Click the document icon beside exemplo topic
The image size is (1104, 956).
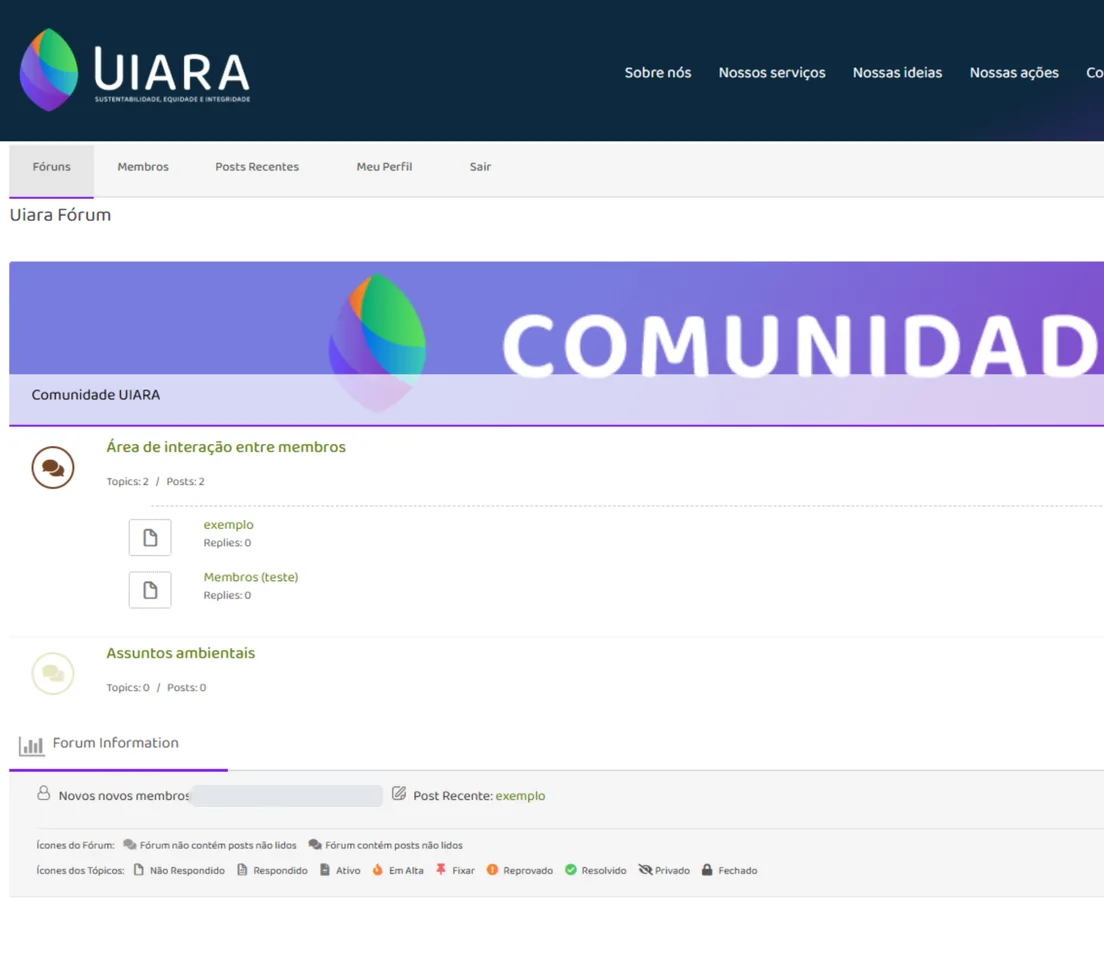(150, 538)
